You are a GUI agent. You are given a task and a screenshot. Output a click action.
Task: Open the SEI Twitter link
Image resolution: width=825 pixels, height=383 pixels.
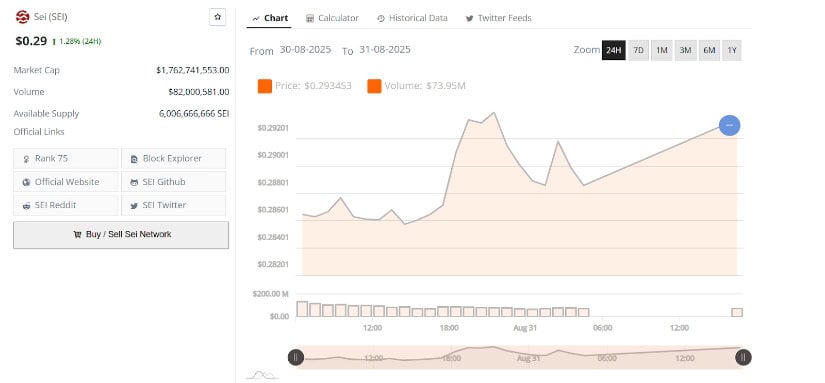coord(173,205)
